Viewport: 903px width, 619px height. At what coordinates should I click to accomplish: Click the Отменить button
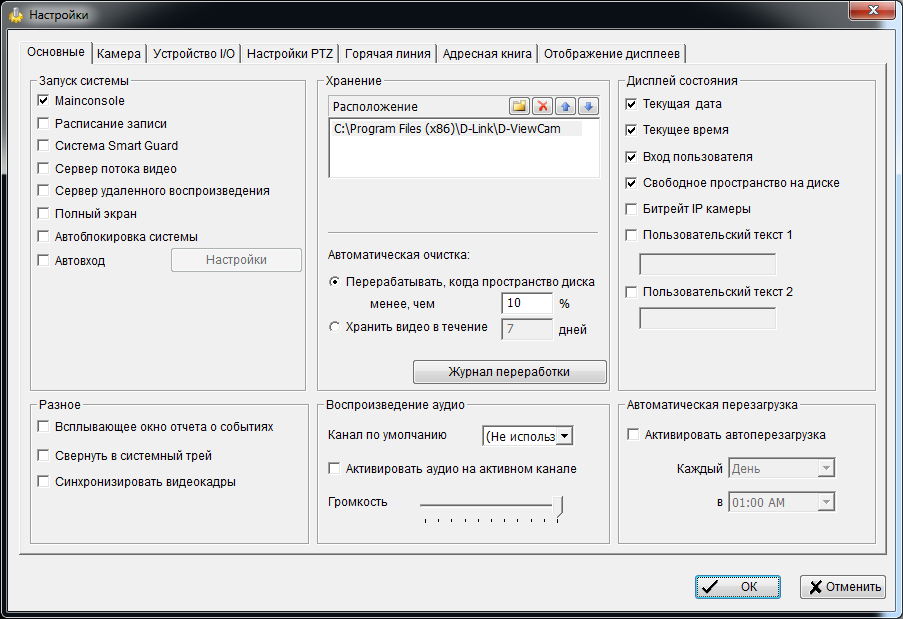pyautogui.click(x=842, y=587)
